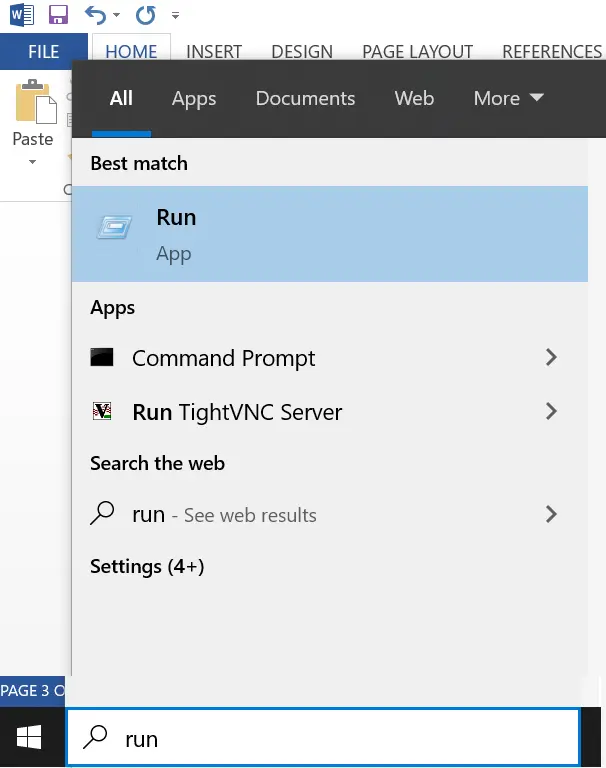Image resolution: width=606 pixels, height=768 pixels.
Task: Switch to the INSERT ribbon tab
Action: coord(214,51)
